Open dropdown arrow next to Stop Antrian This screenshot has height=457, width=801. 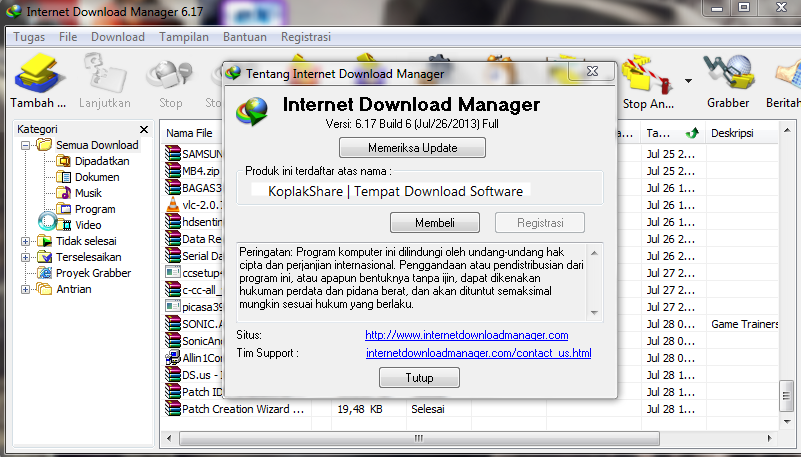click(688, 81)
